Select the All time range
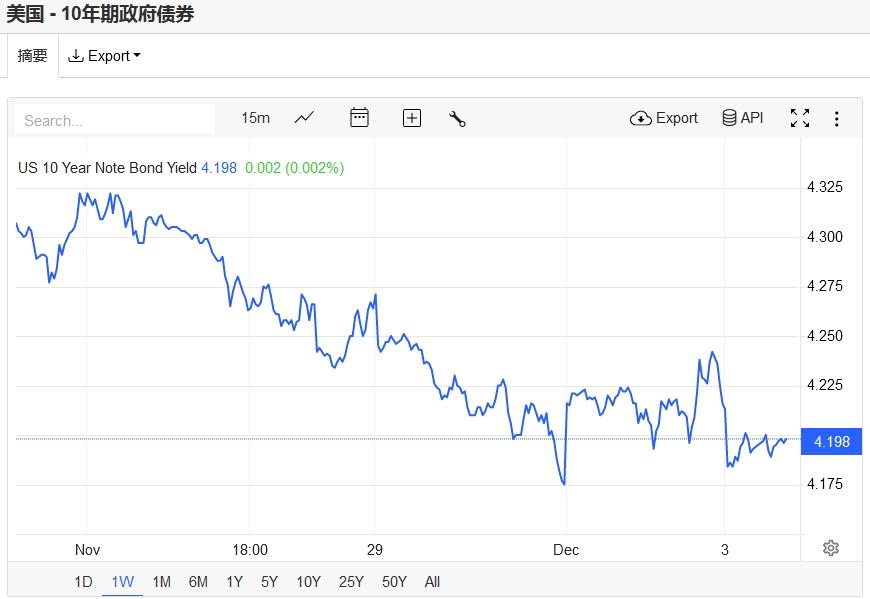The width and height of the screenshot is (870, 599). pos(432,582)
